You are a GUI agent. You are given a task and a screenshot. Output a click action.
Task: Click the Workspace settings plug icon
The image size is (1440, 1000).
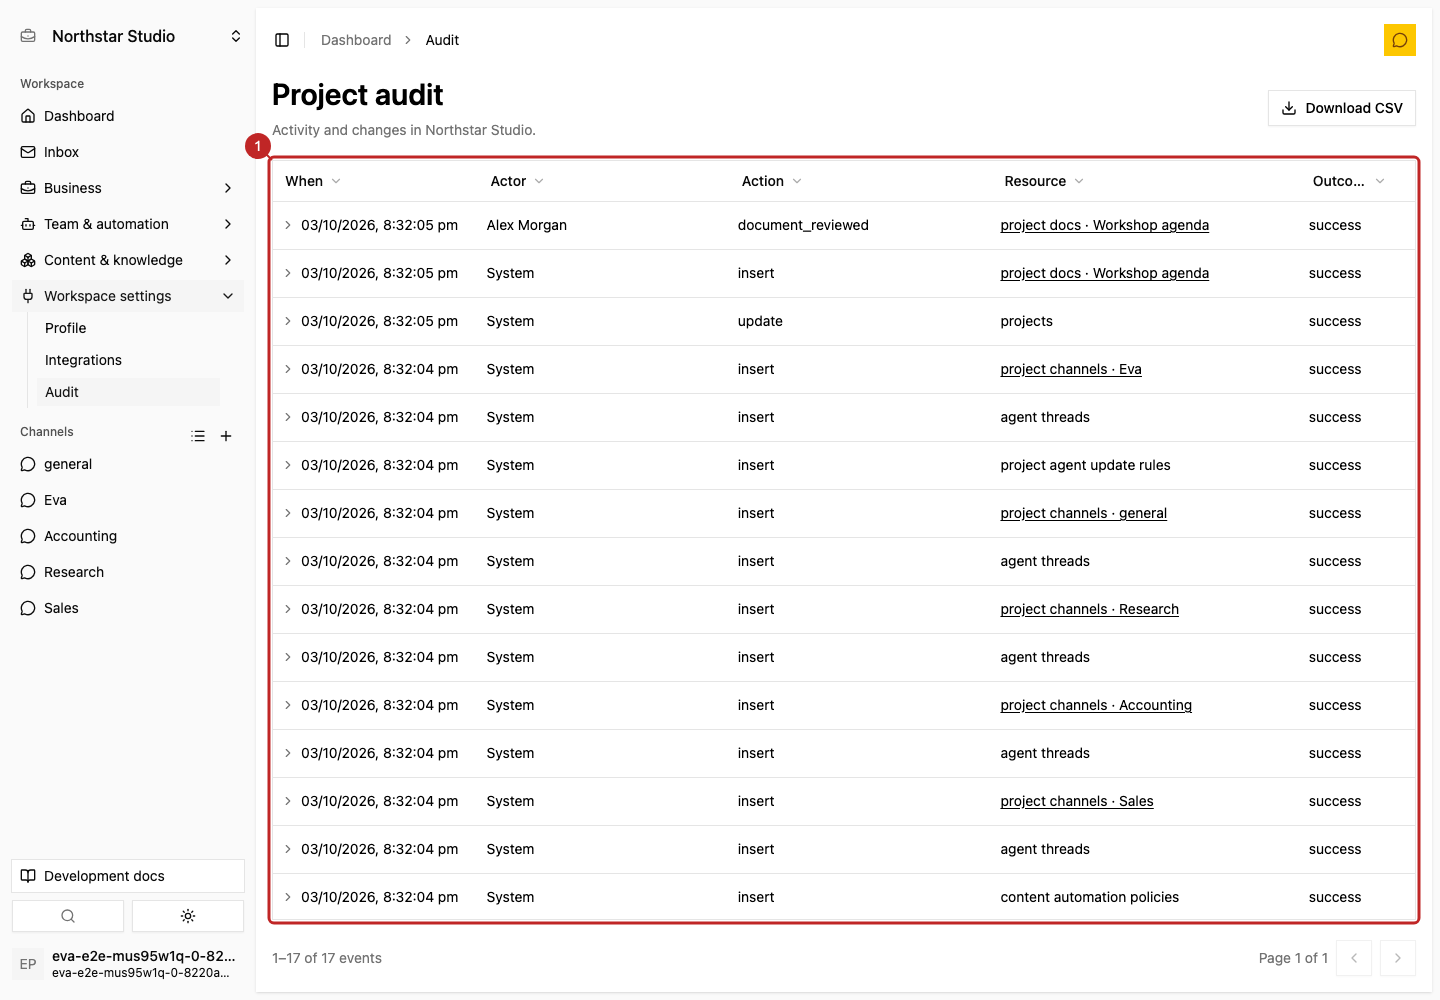click(28, 296)
